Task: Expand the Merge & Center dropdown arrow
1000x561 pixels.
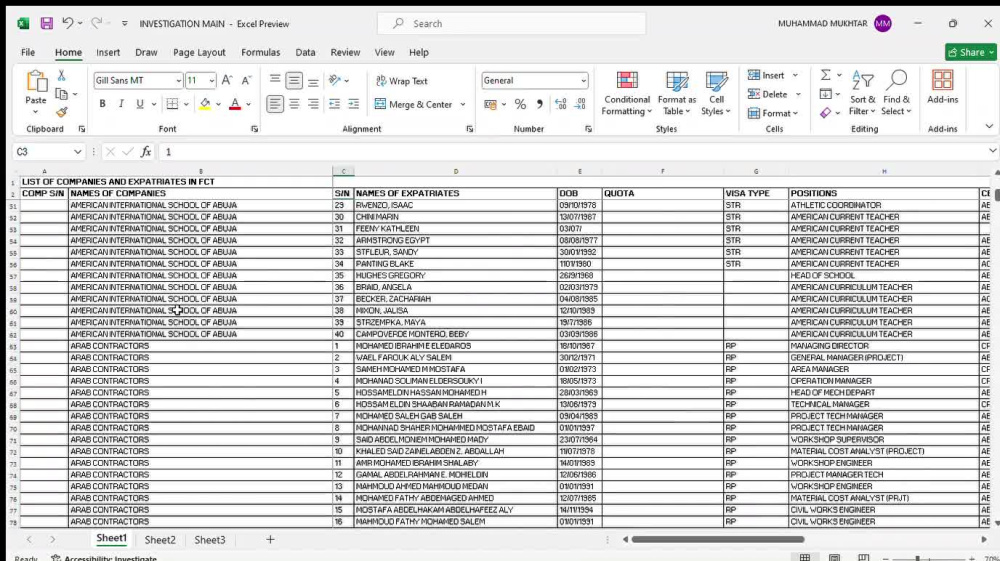Action: coord(463,104)
